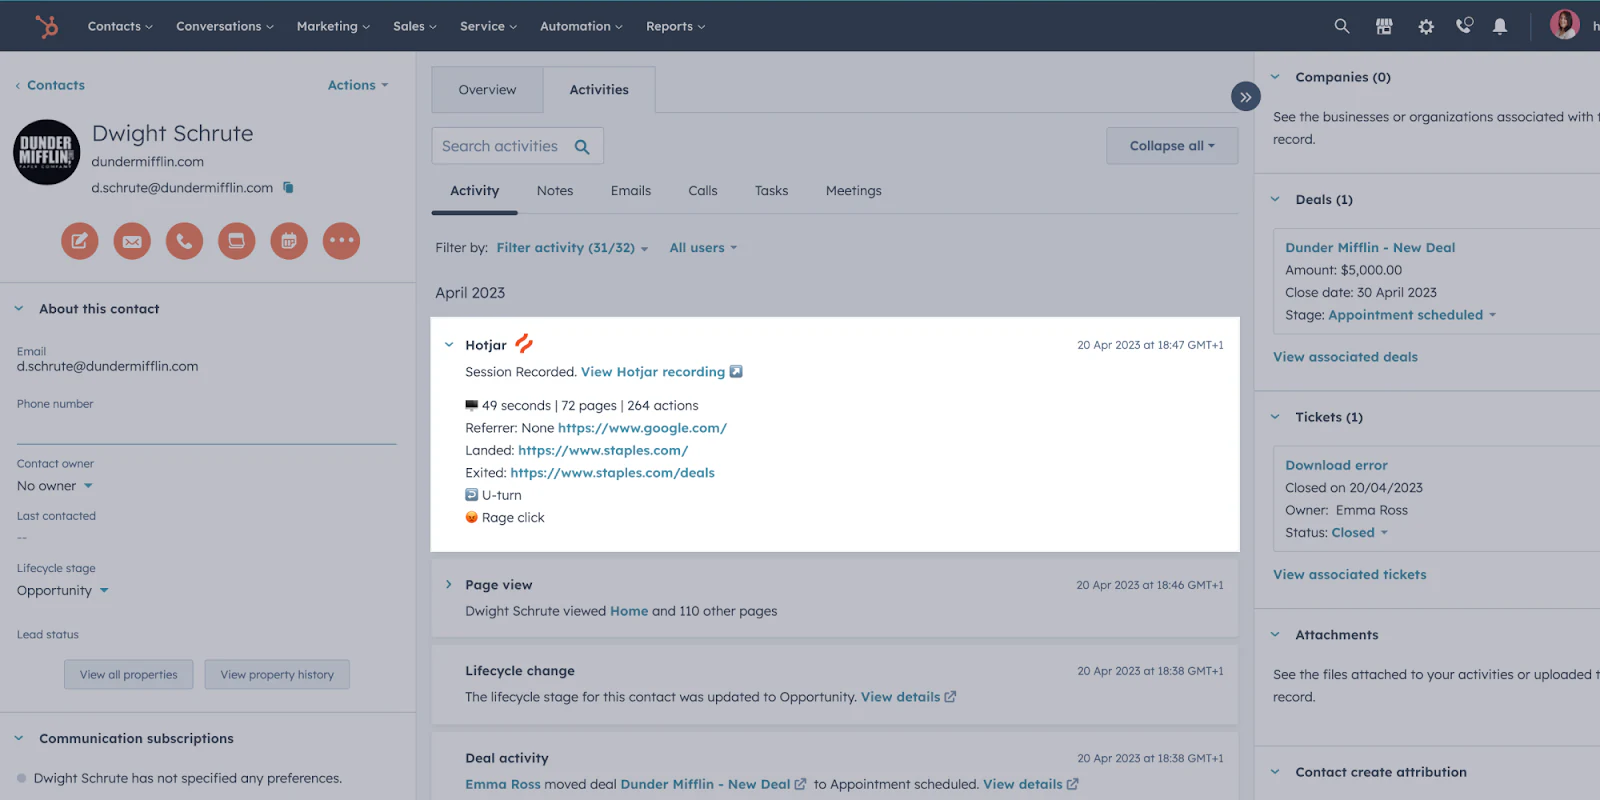Collapse right sidebar with double-arrow button
Screen dimensions: 1600x800
1245,97
